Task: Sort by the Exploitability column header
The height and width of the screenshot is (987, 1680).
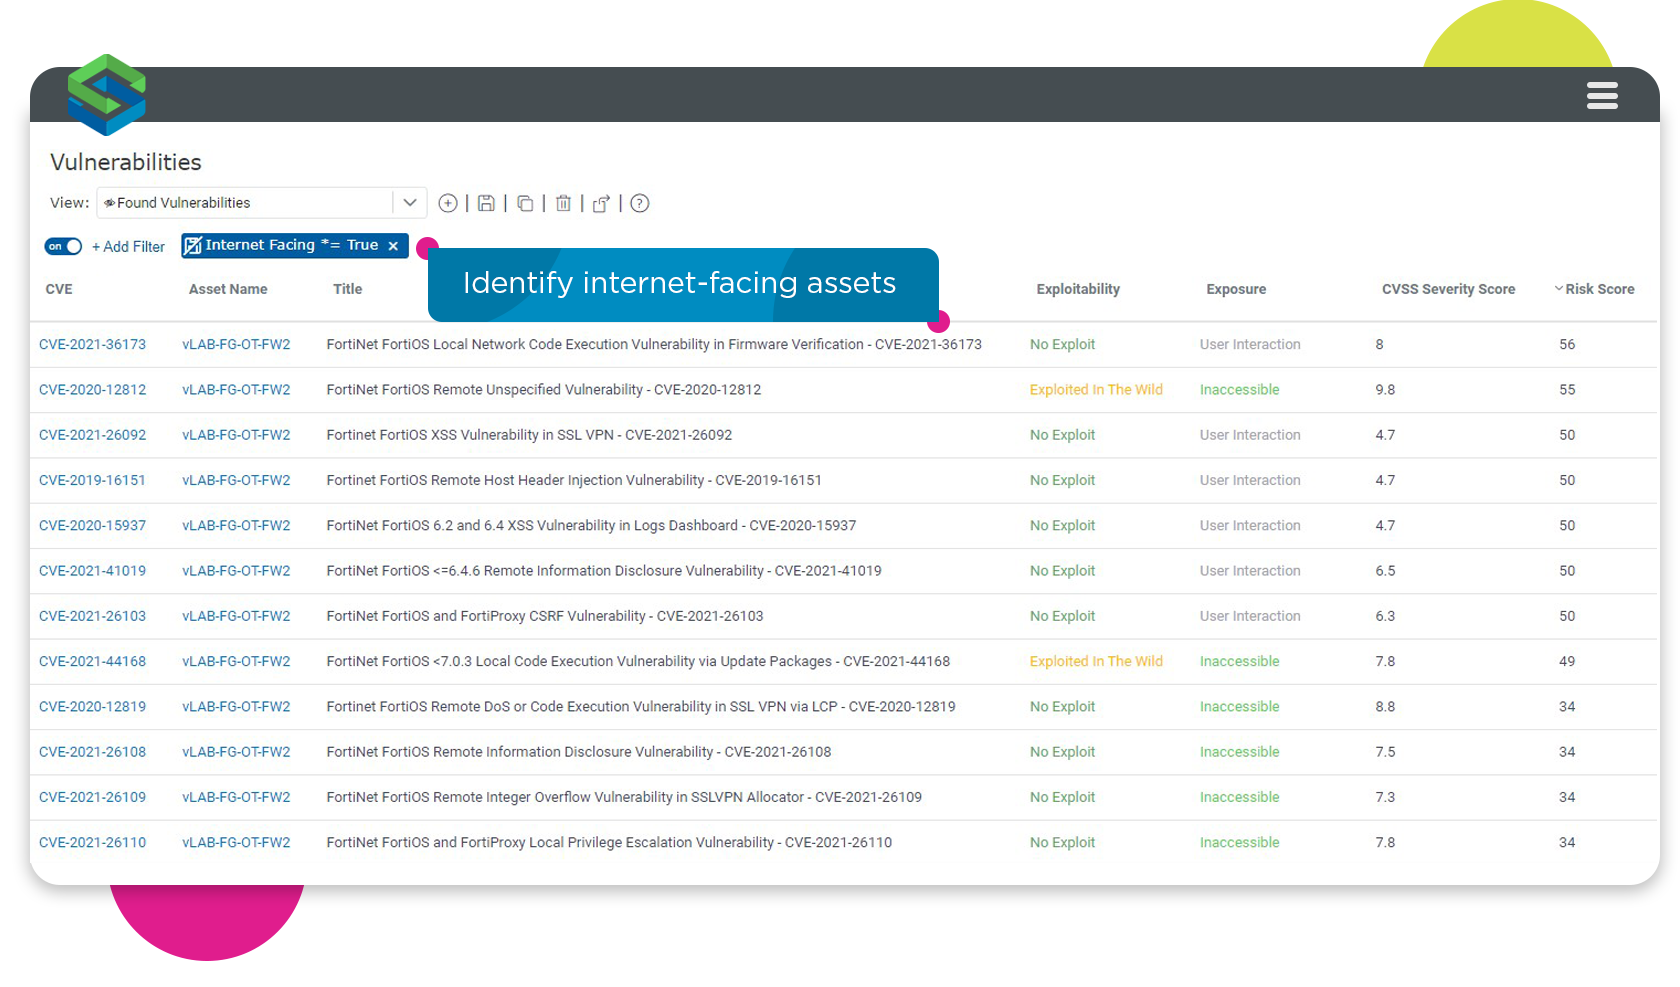Action: (1078, 289)
